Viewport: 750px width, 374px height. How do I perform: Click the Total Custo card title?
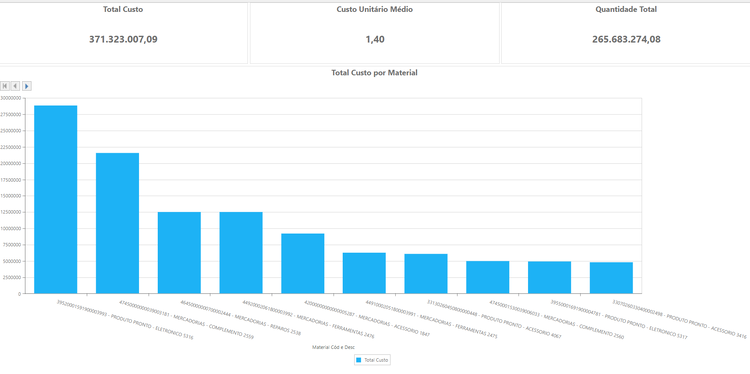tap(123, 9)
